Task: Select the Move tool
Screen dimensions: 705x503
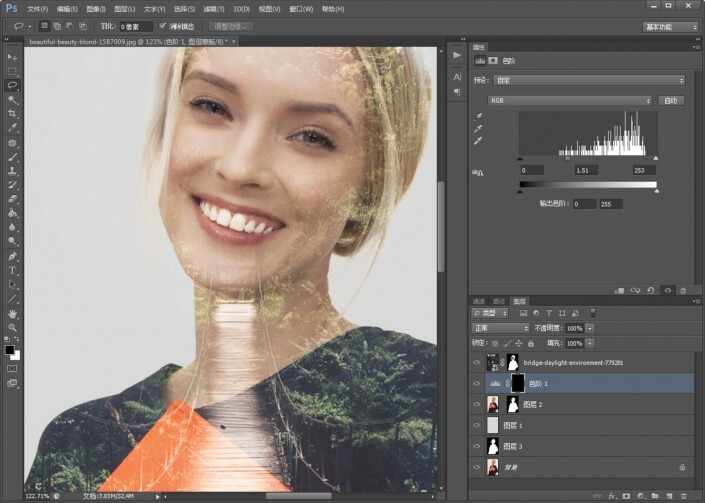Action: (x=12, y=57)
